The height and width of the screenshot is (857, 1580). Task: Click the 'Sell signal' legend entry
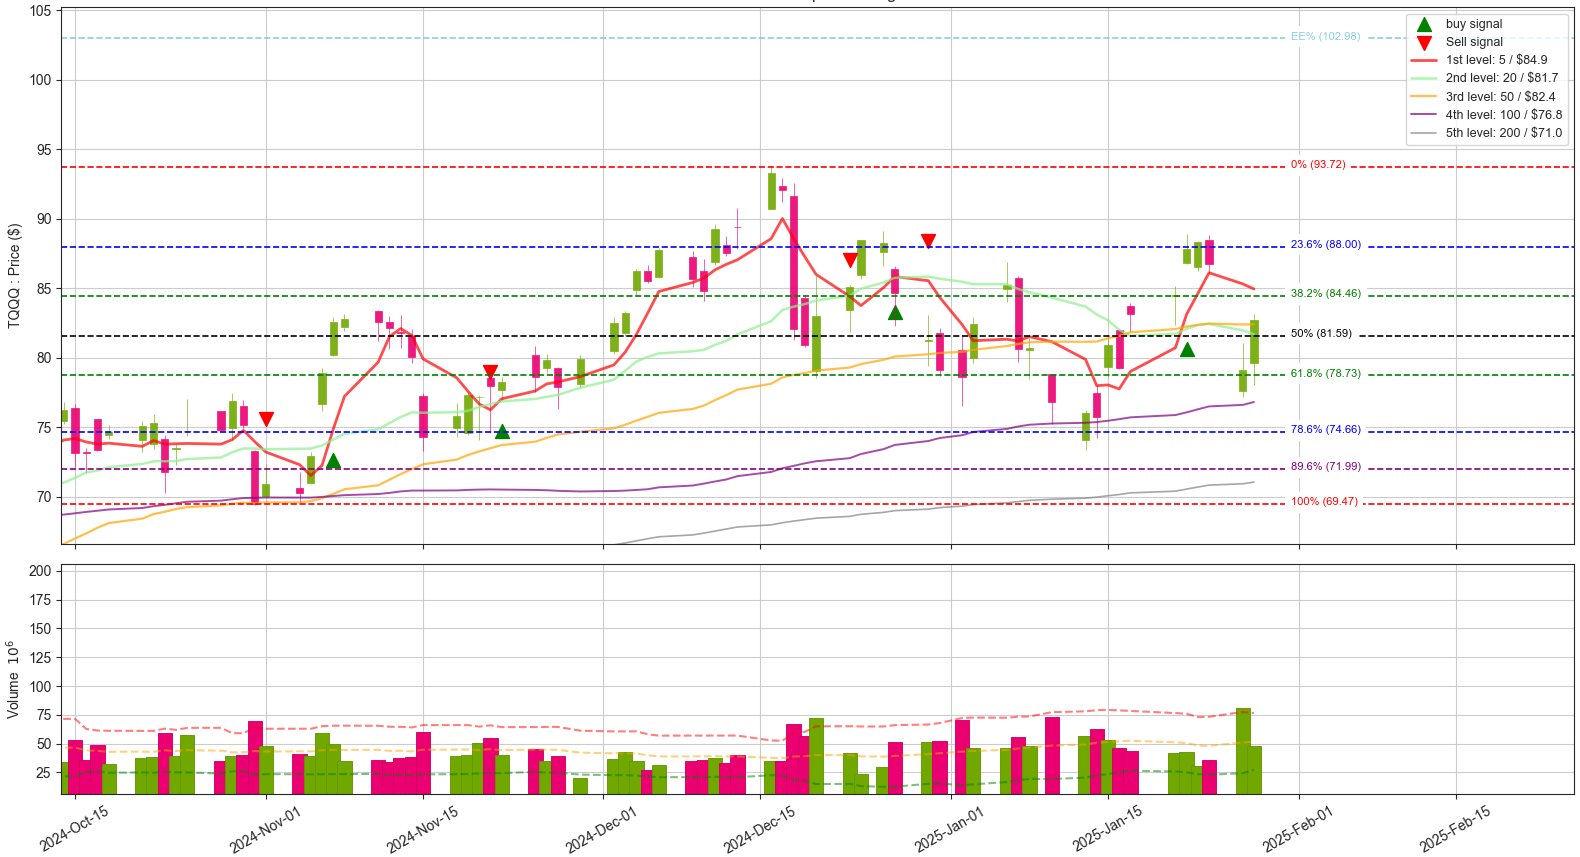point(1473,42)
